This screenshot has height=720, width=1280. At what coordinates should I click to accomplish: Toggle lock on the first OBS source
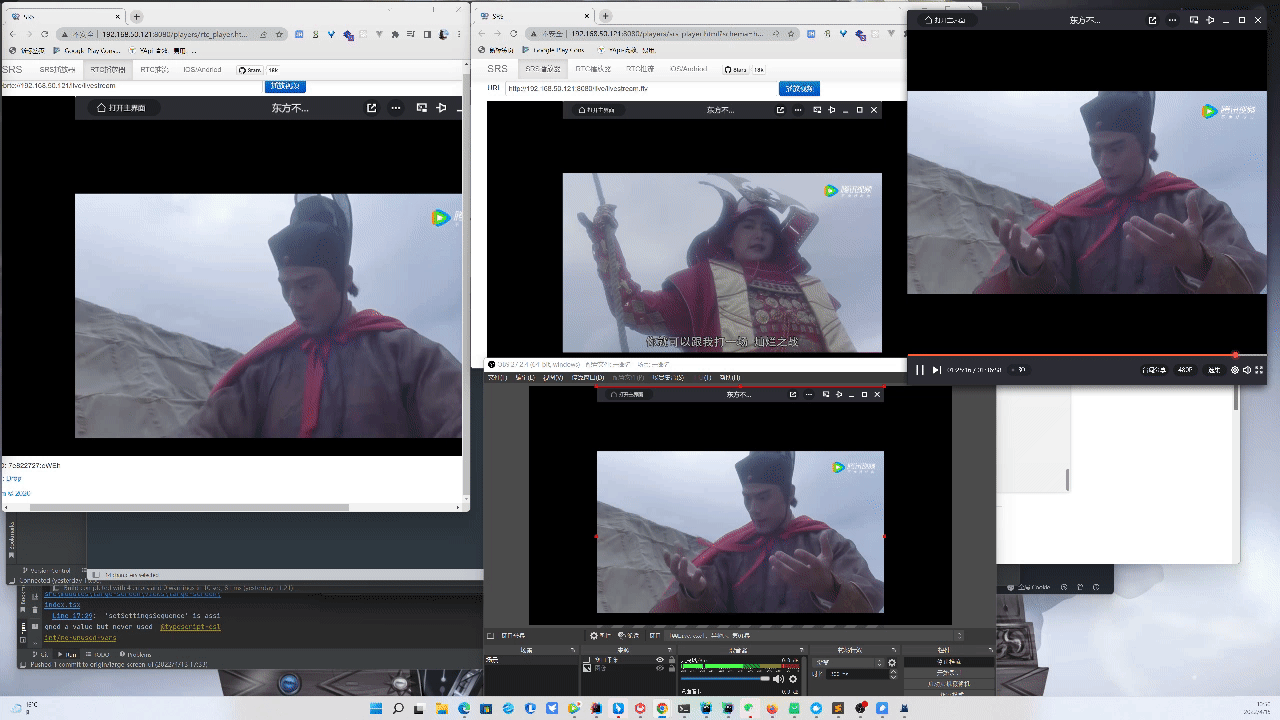pyautogui.click(x=670, y=660)
